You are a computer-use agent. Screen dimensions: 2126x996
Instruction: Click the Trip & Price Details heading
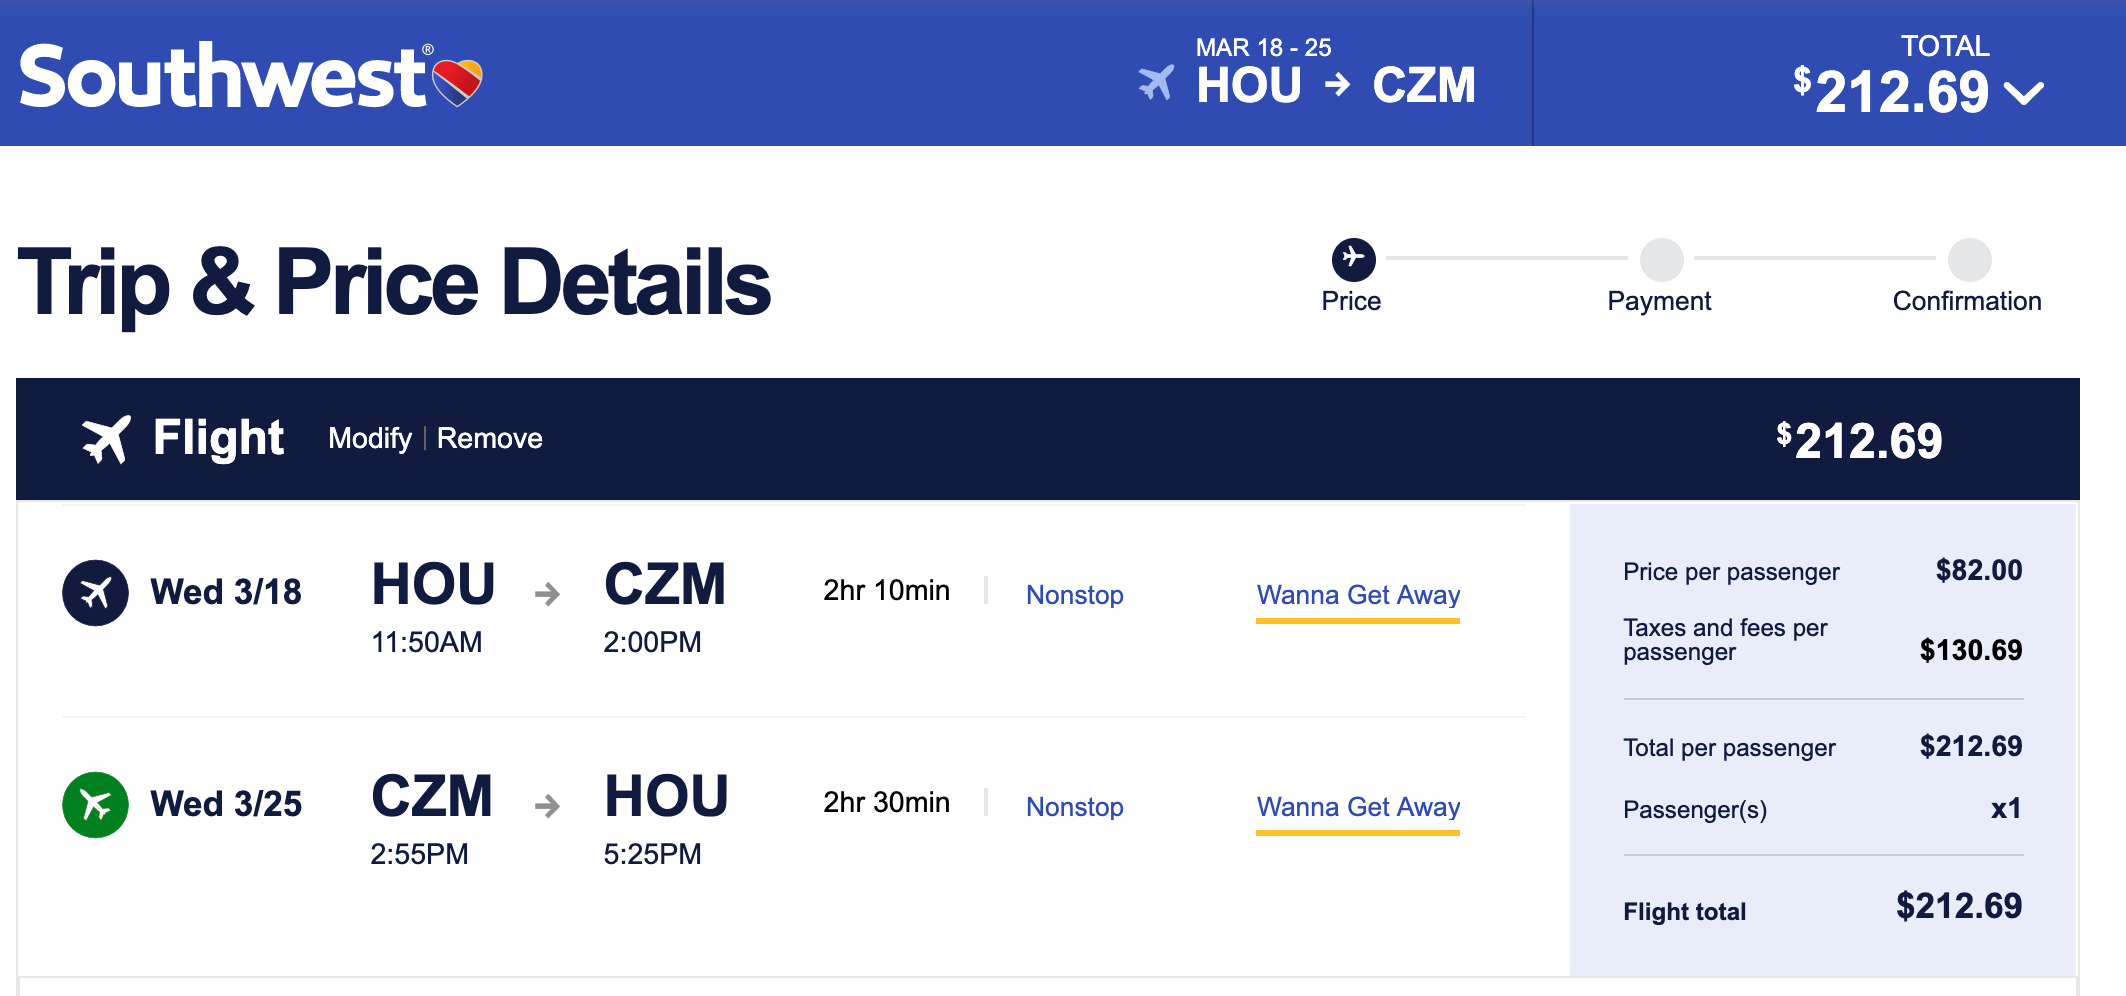click(394, 283)
